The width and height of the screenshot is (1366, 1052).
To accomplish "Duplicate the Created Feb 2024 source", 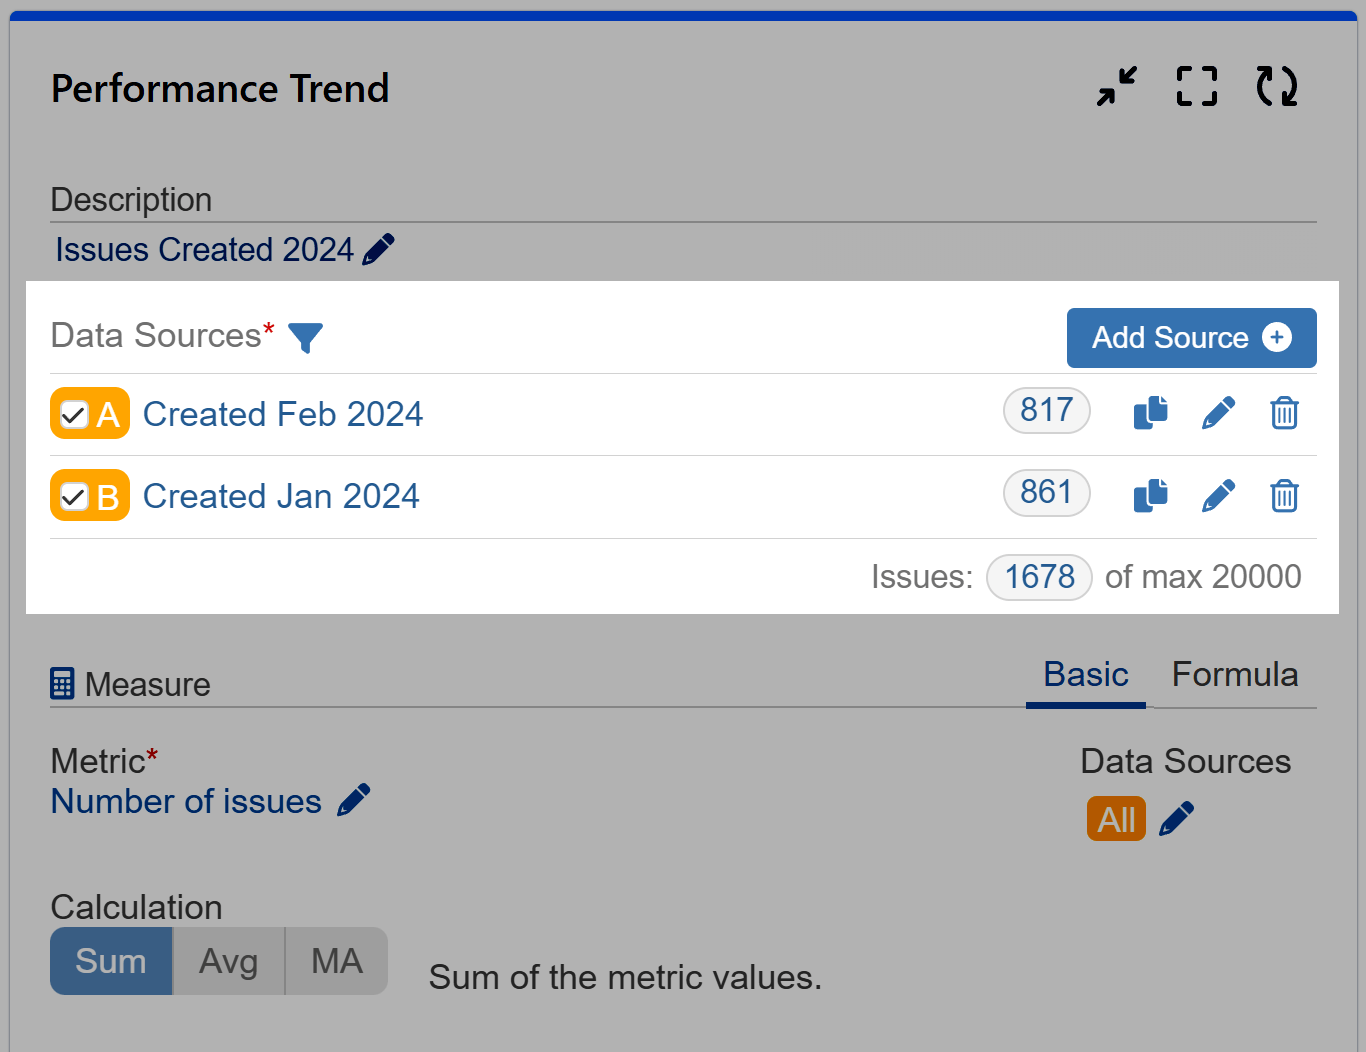I will 1150,412.
